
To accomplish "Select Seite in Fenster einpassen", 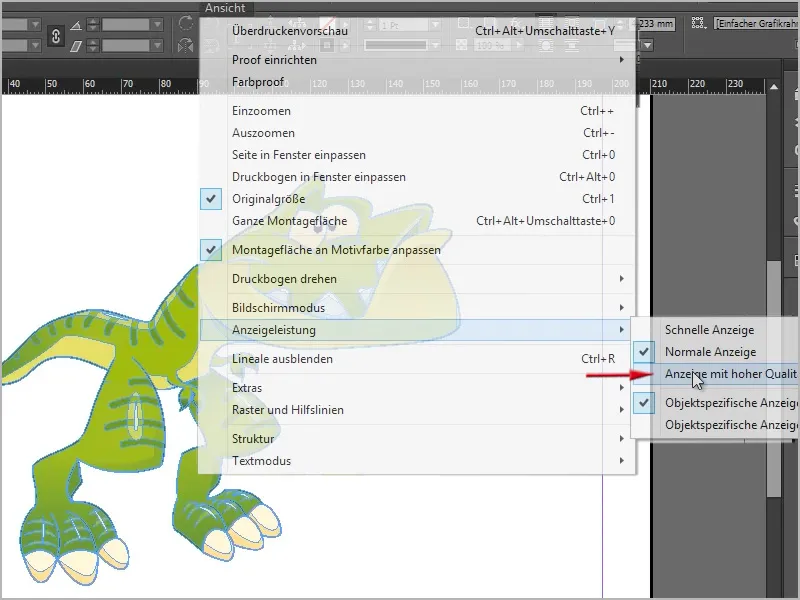I will click(x=417, y=155).
